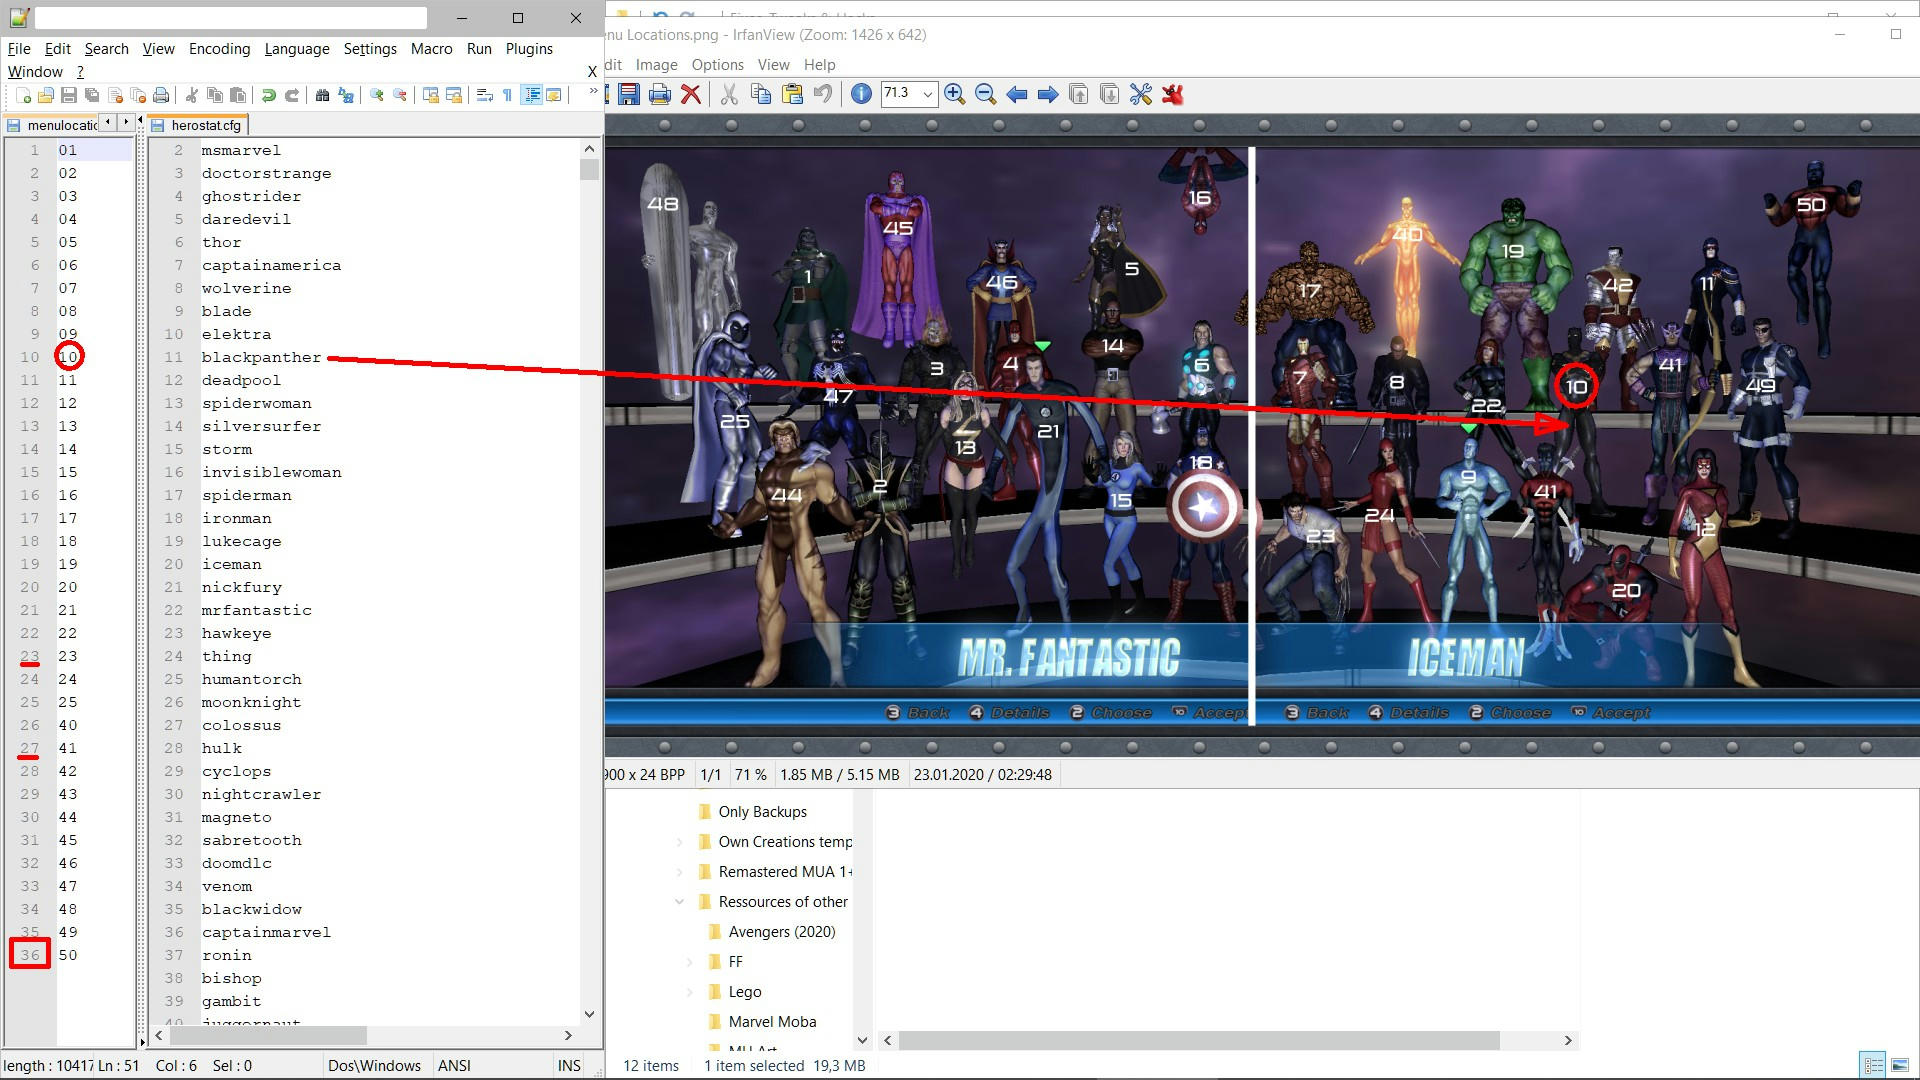Open IrfanView zoom percentage 71.3 dropdown
Viewport: 1920px width, 1080px height.
927,94
